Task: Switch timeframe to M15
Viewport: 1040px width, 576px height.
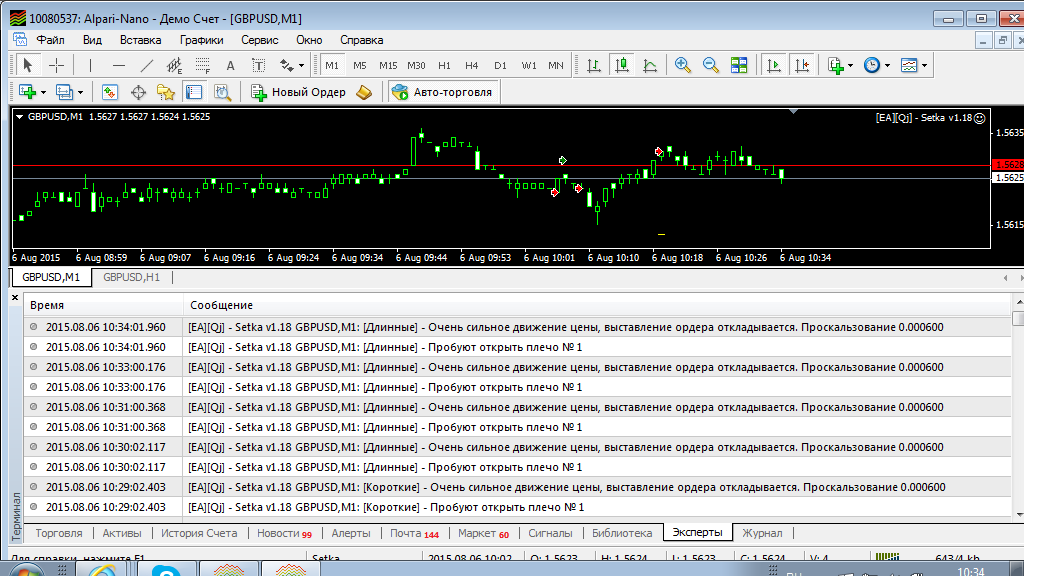Action: [x=388, y=65]
